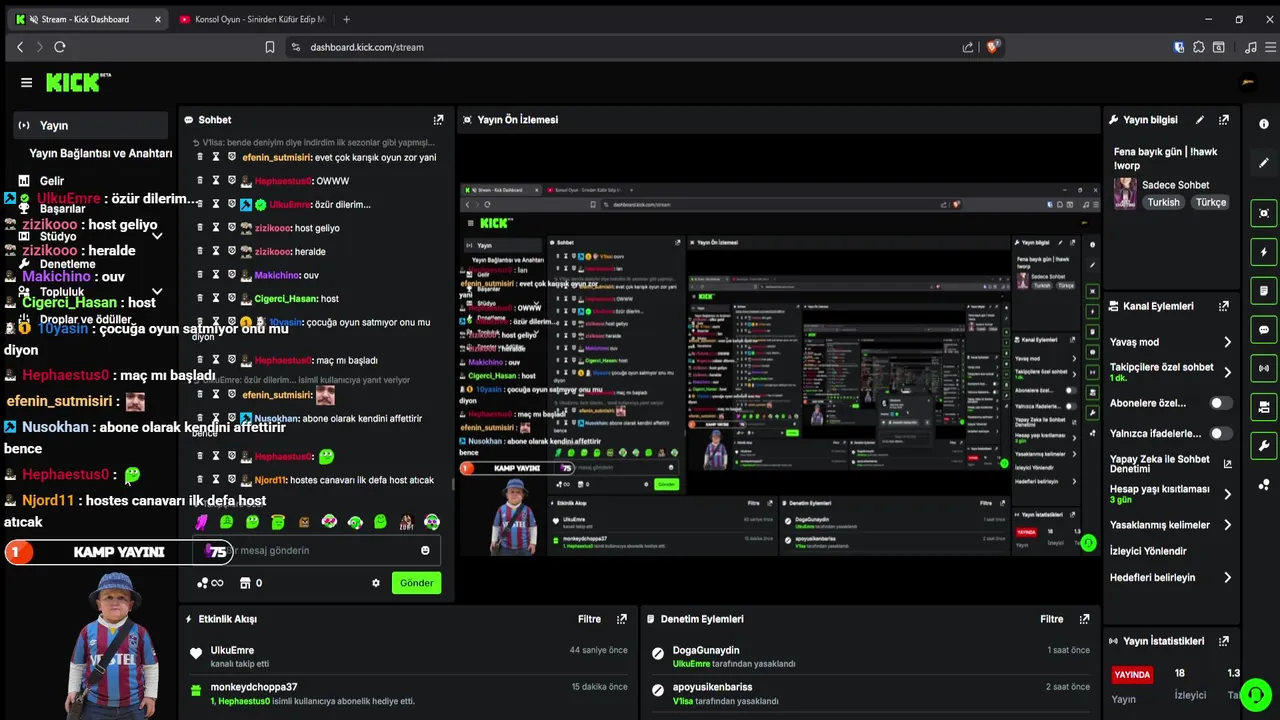Open the channel points infinity icon
This screenshot has height=720, width=1280.
coord(211,583)
